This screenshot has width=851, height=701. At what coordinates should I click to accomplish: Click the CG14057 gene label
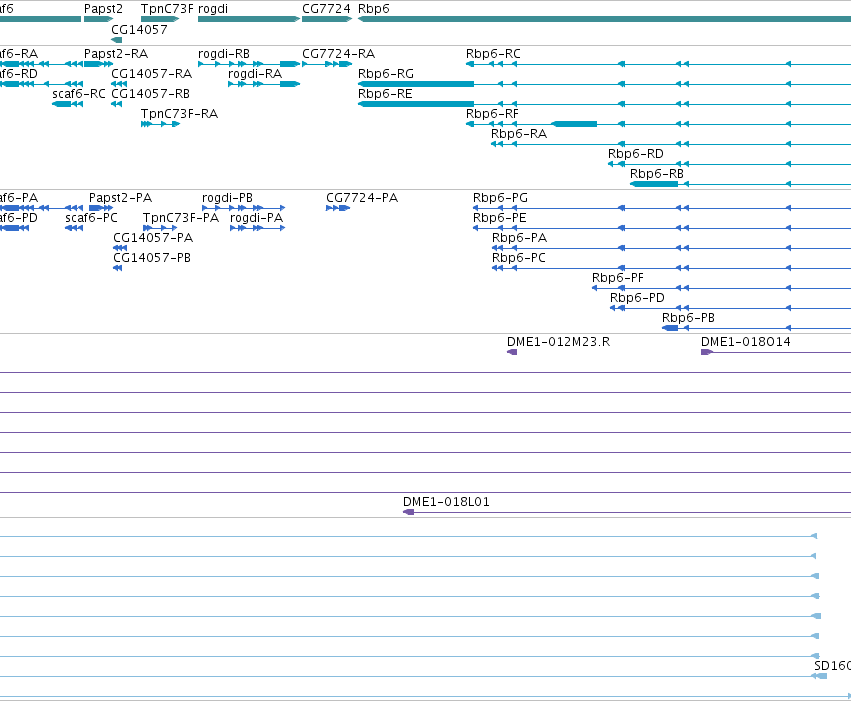click(x=139, y=30)
